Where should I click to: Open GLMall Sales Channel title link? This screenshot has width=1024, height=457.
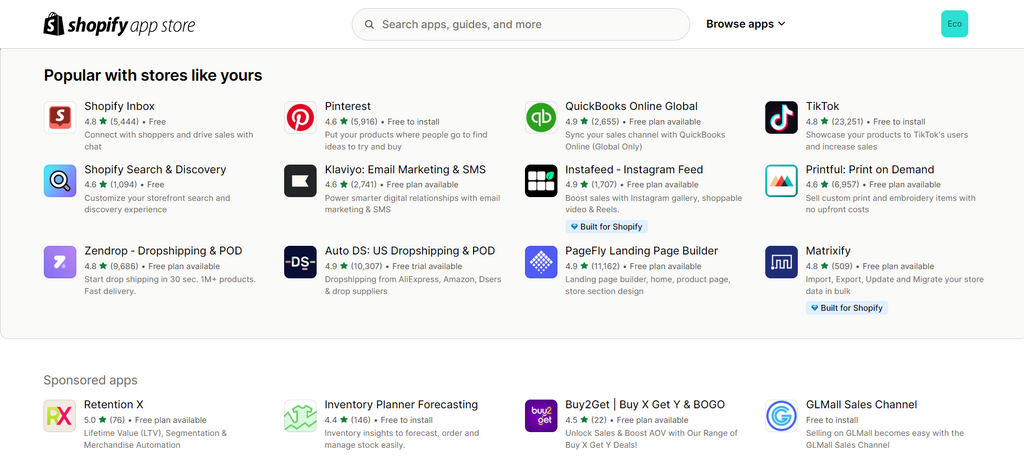861,405
